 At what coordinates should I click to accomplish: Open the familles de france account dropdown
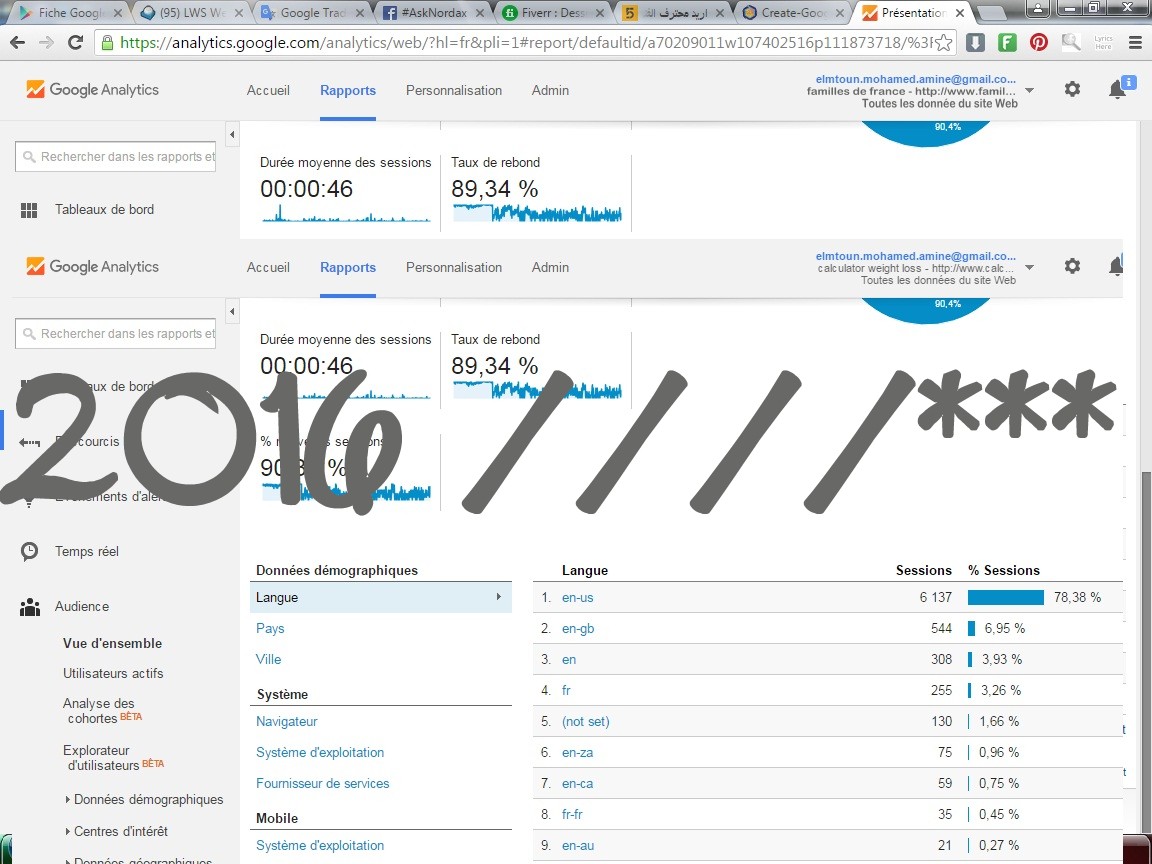[x=1030, y=90]
